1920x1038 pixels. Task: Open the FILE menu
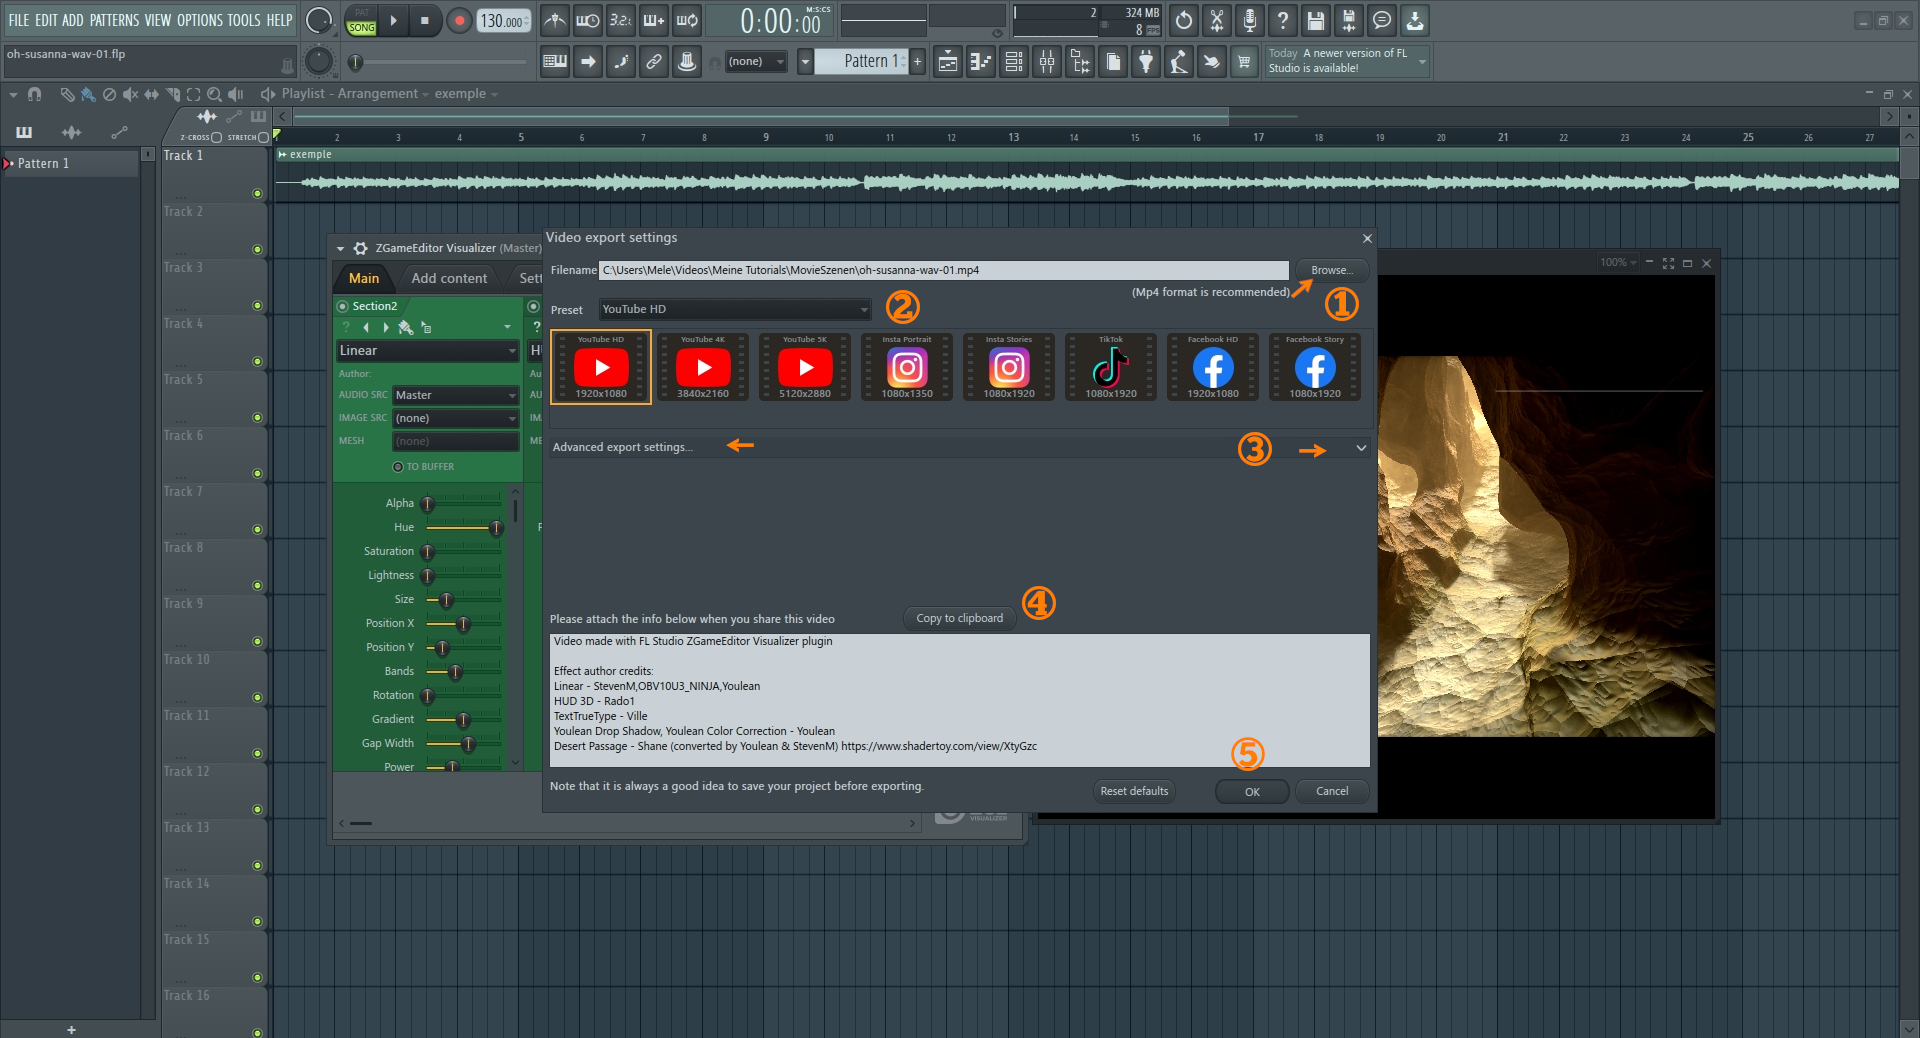pos(19,20)
